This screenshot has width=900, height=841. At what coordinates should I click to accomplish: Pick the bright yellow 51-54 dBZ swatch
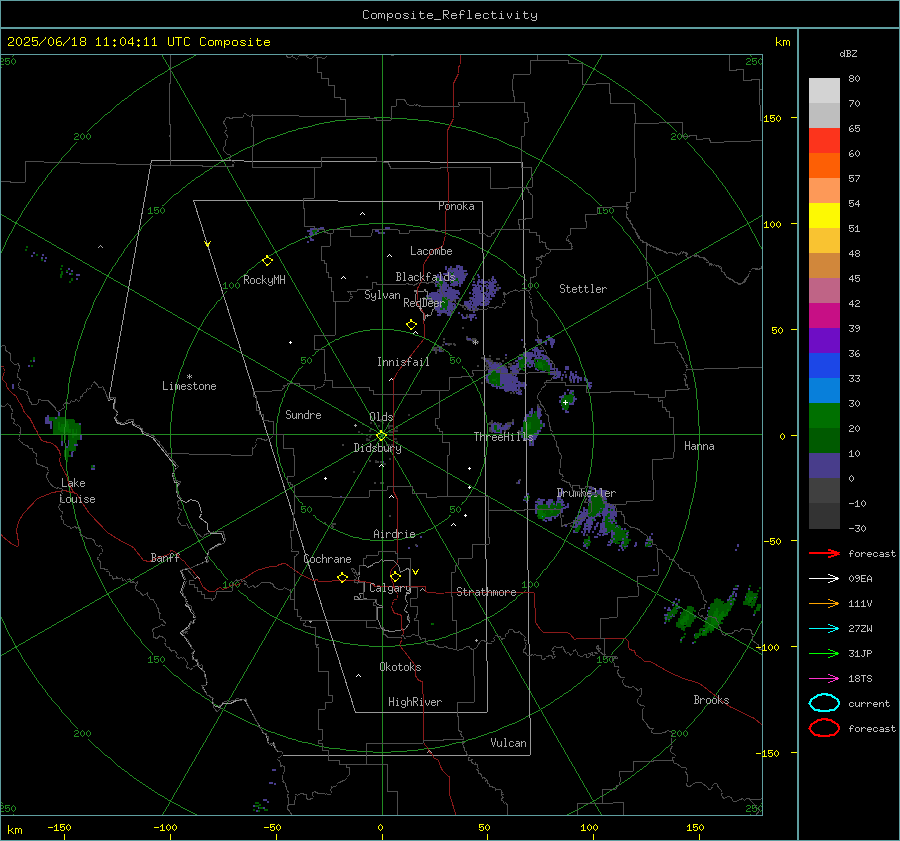pos(824,216)
